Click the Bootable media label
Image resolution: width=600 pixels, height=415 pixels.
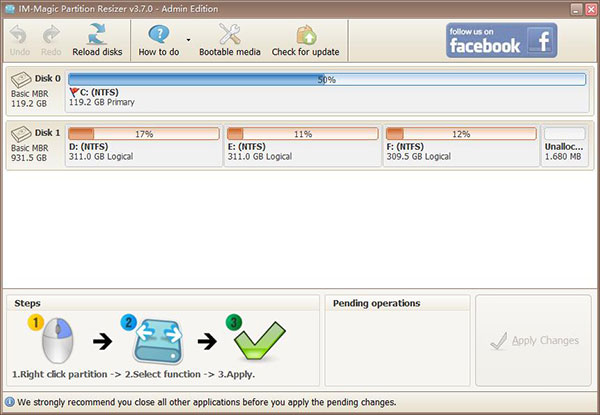(230, 52)
